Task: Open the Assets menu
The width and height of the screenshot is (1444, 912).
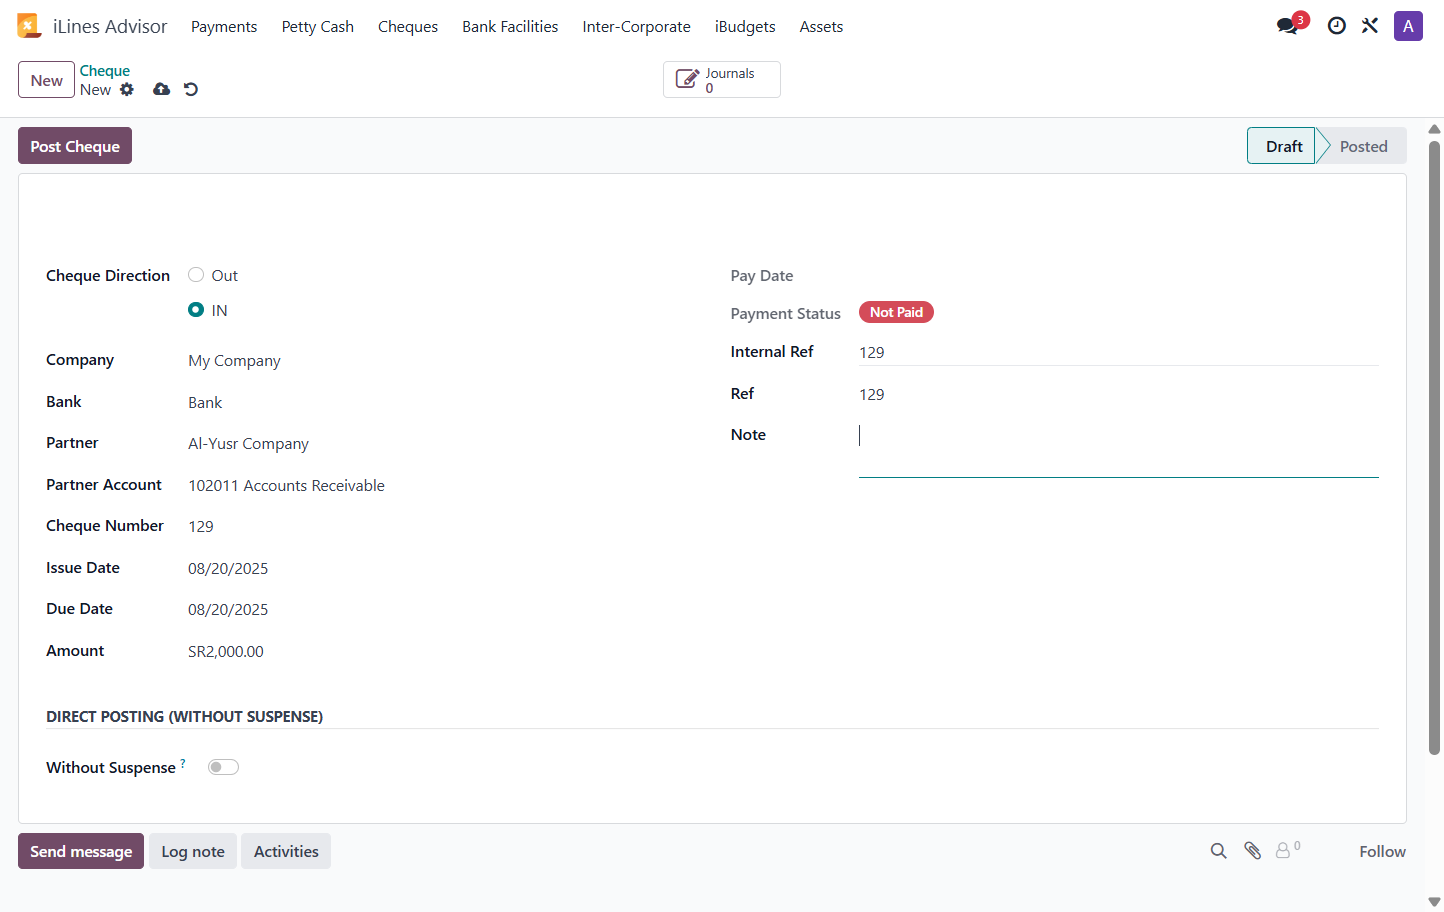Action: (821, 27)
